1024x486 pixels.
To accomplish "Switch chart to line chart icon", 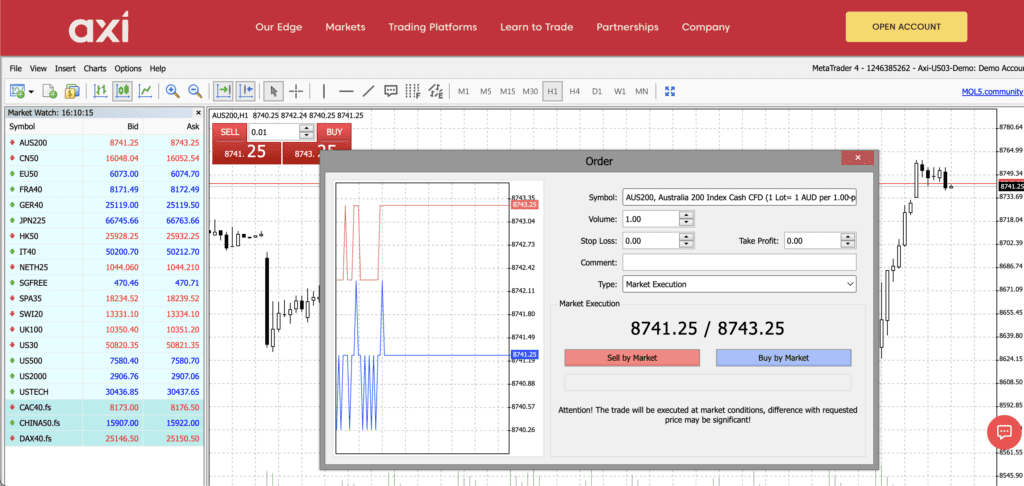I will pyautogui.click(x=146, y=91).
